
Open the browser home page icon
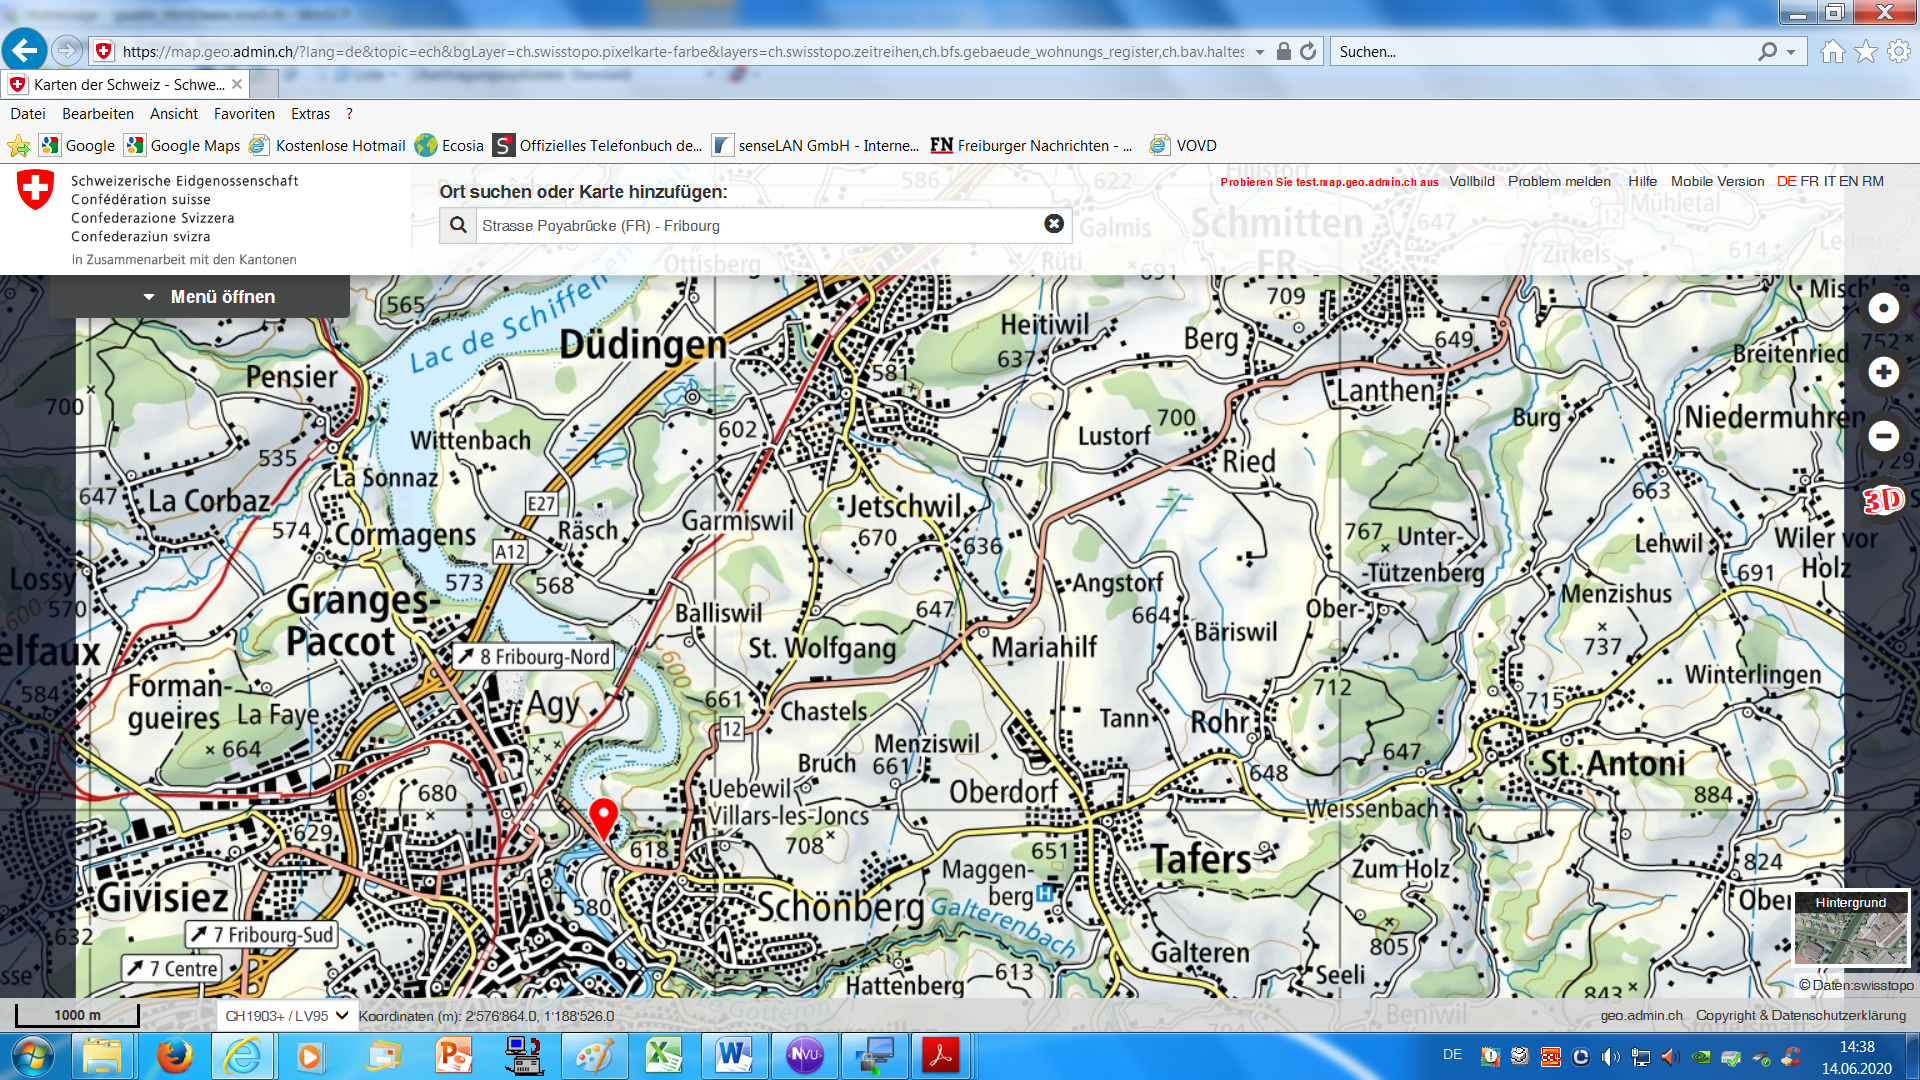coord(1833,51)
